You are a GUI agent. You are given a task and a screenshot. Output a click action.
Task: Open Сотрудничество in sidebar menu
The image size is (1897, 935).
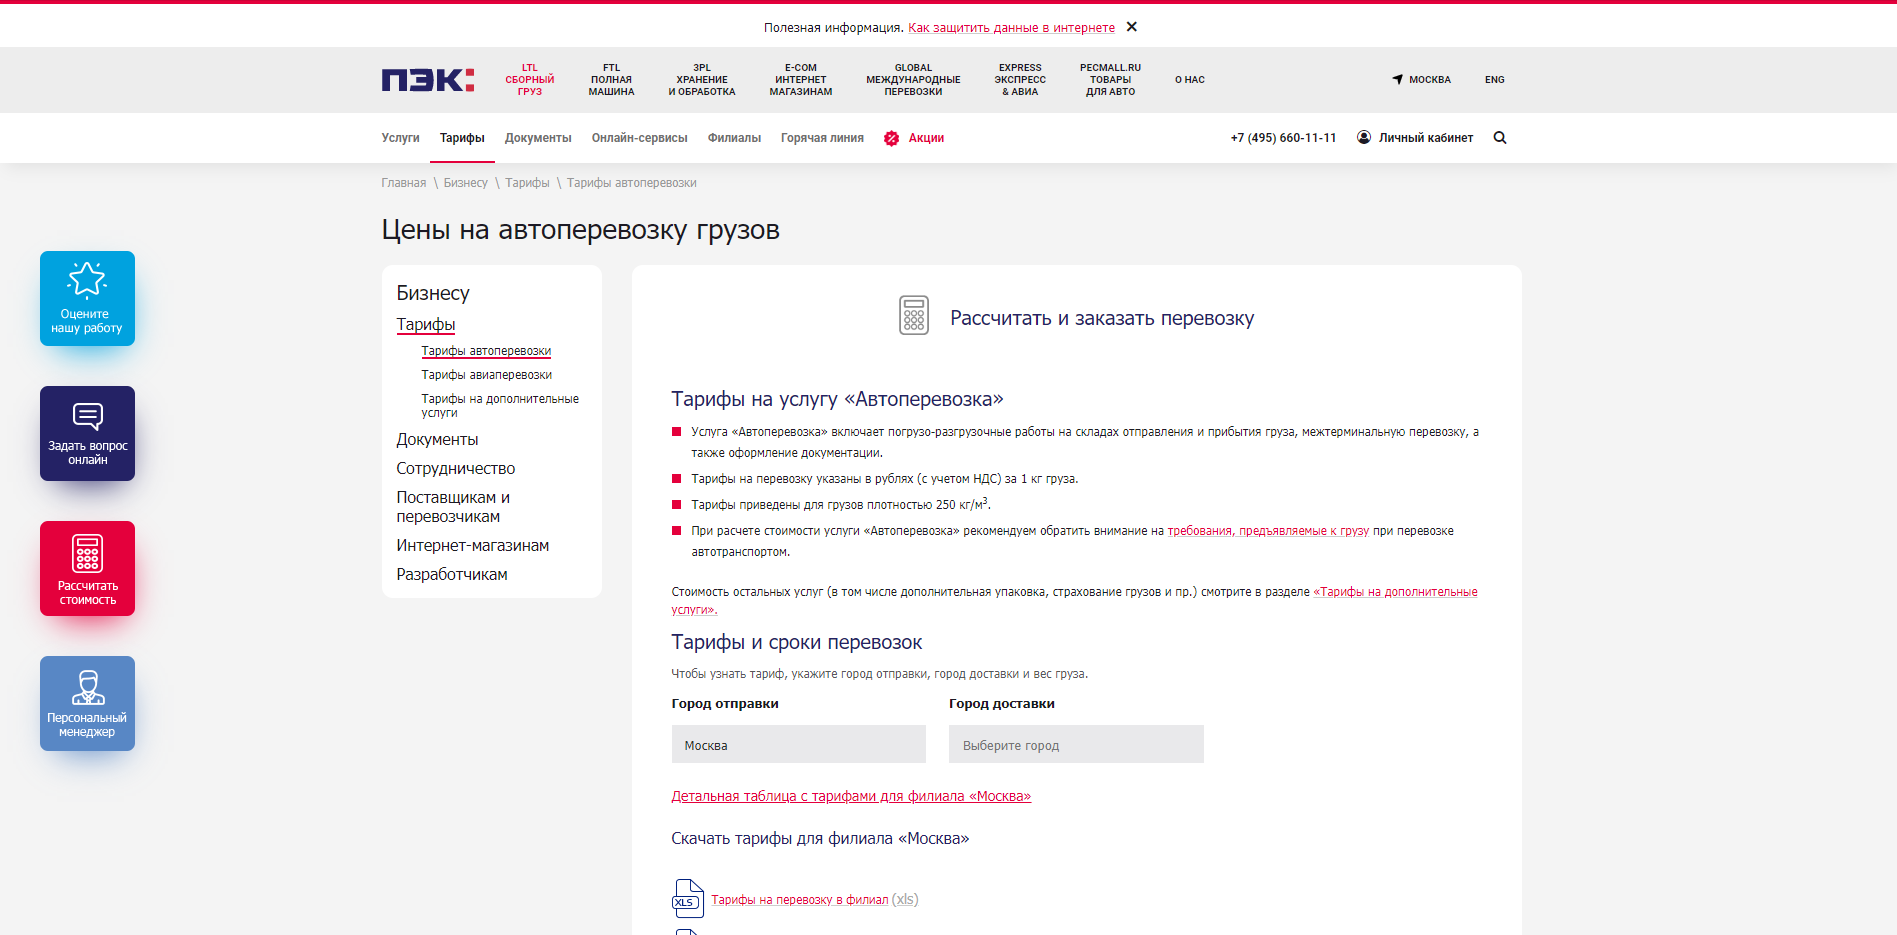455,469
